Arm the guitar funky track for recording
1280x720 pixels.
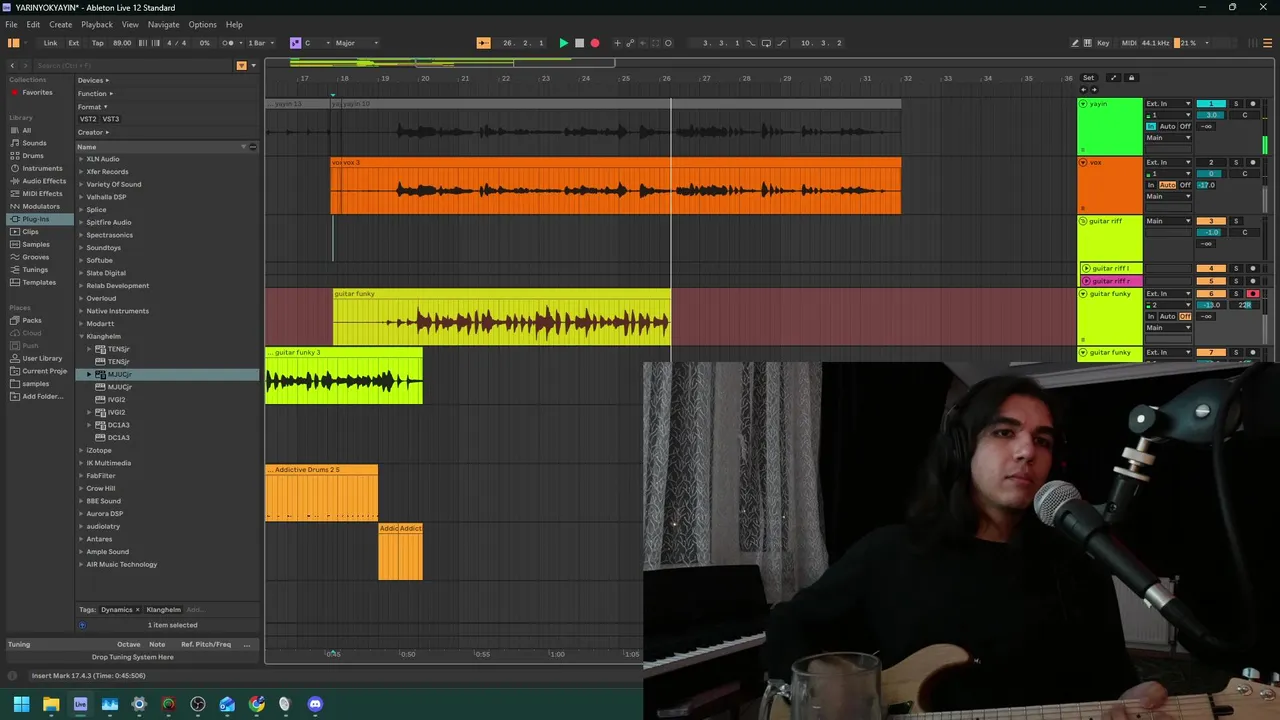[1252, 294]
